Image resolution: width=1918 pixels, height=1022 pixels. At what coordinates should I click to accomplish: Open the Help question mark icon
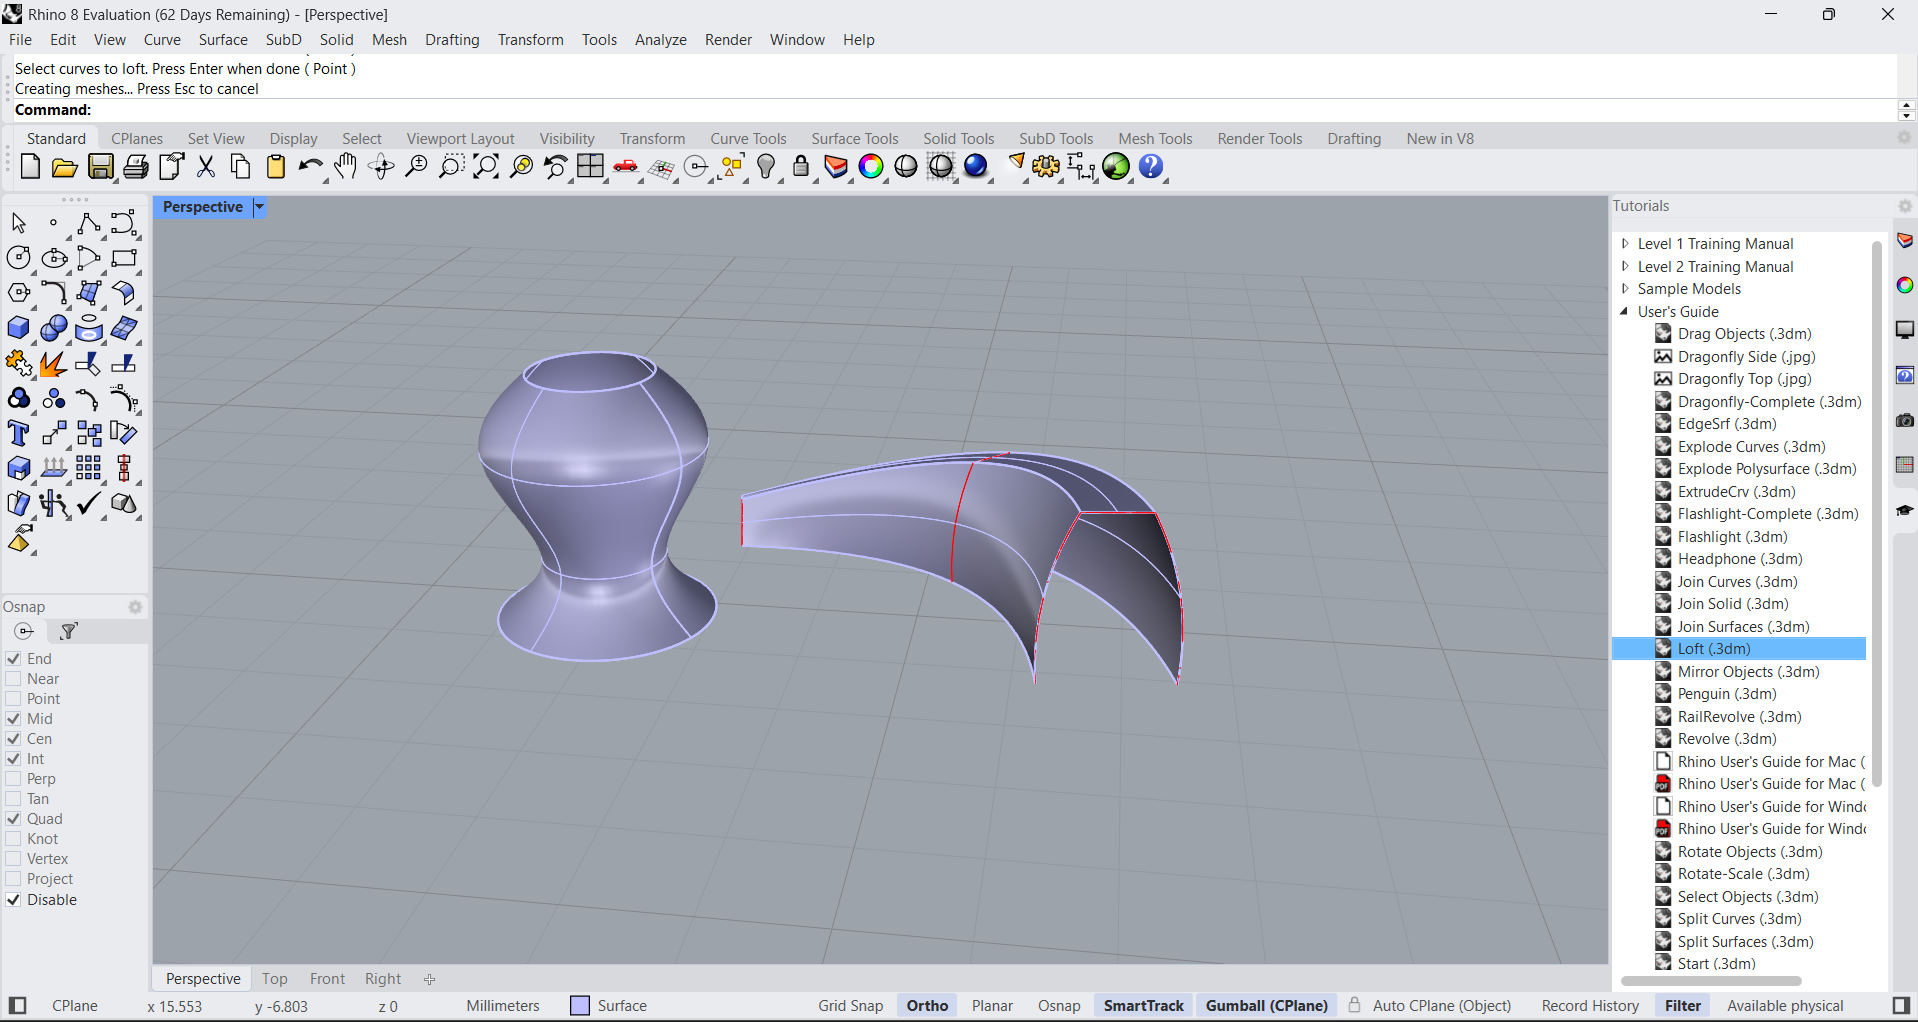pyautogui.click(x=1151, y=167)
